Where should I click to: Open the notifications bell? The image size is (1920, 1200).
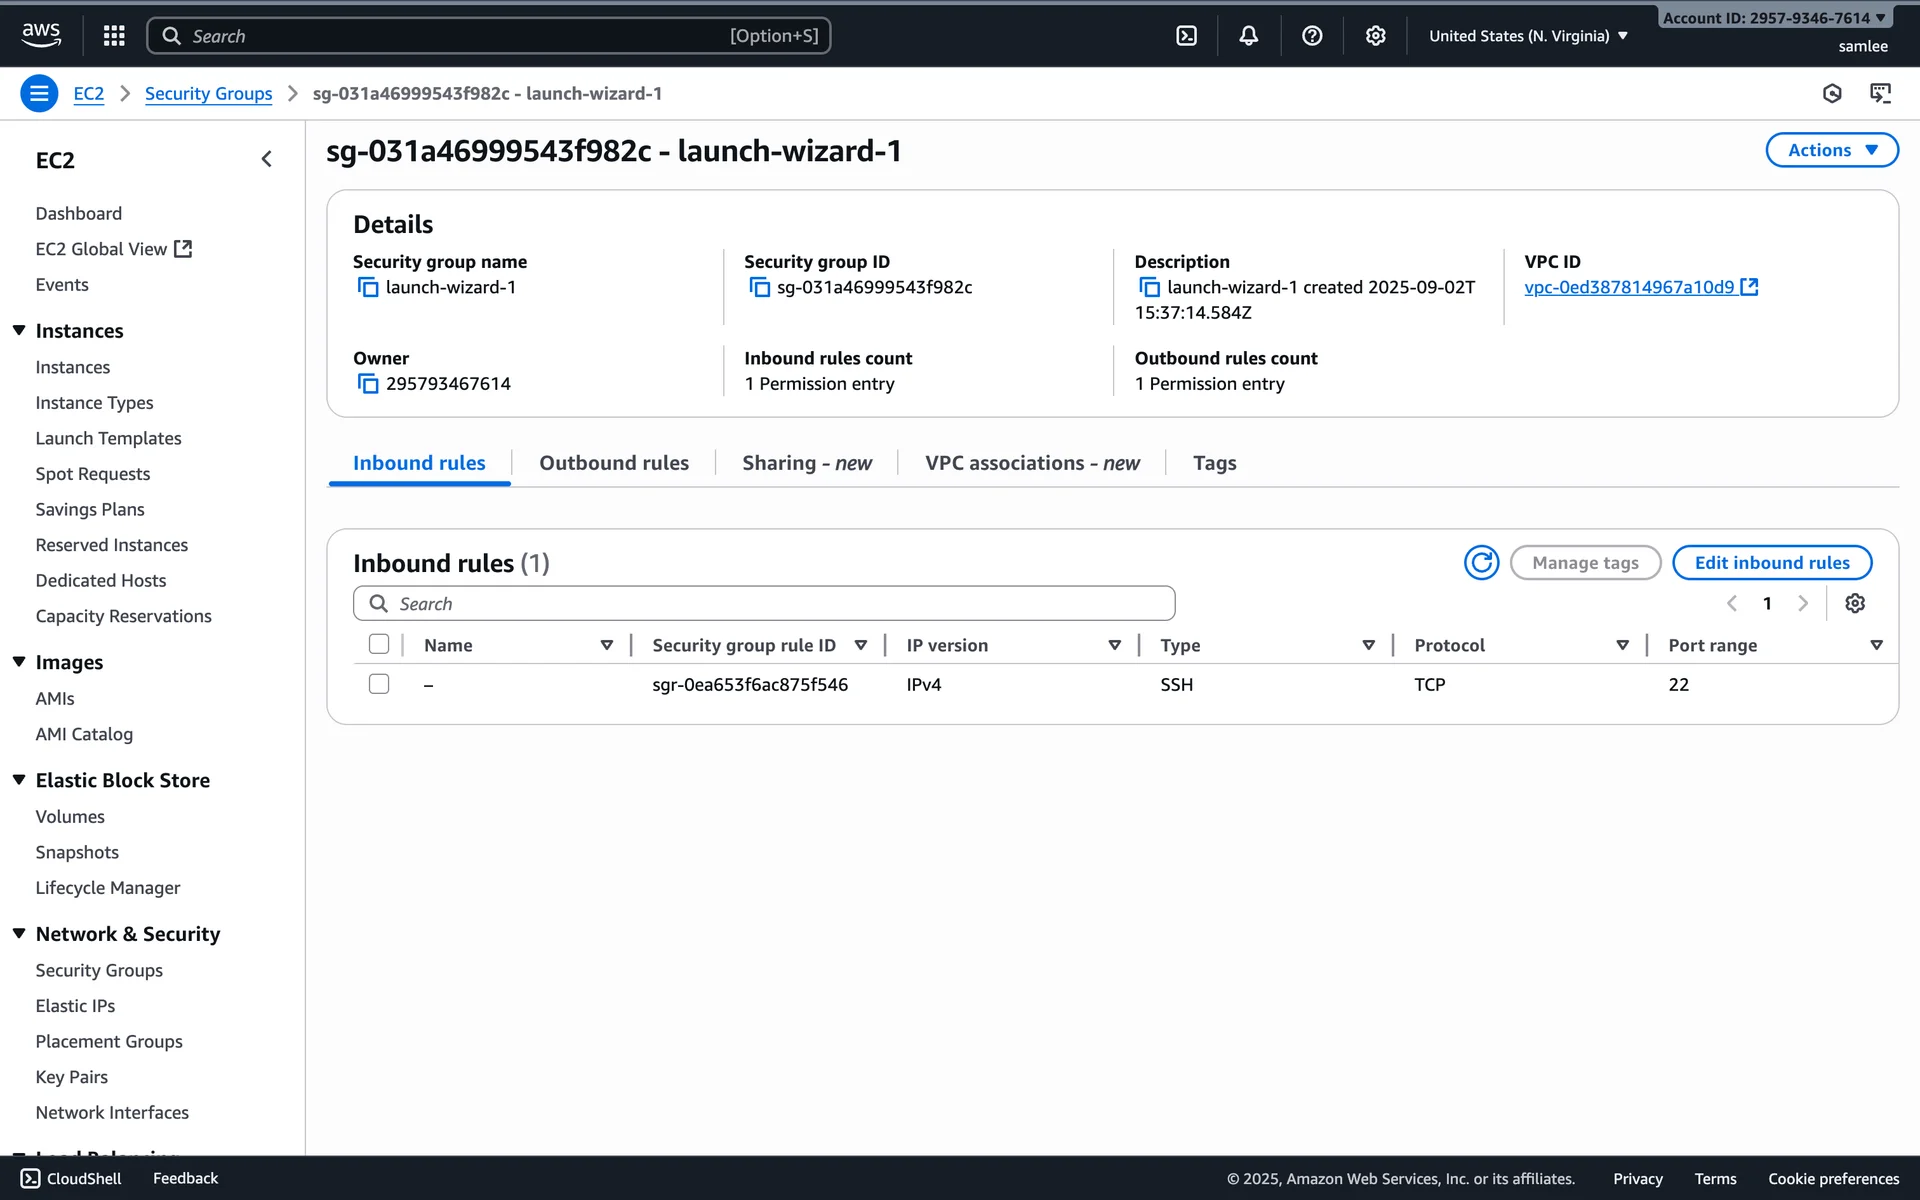(x=1249, y=36)
